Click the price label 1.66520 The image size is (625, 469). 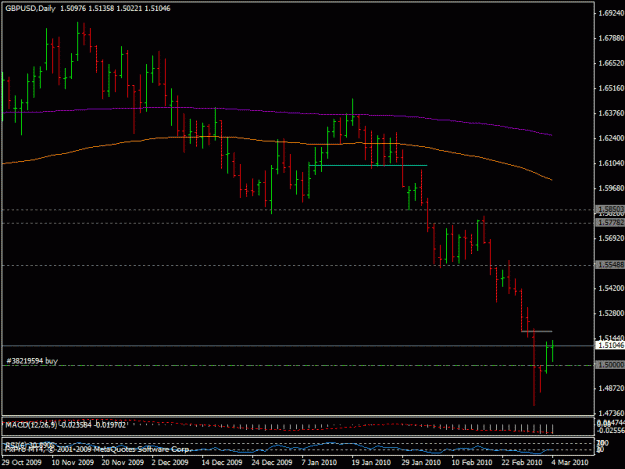611,63
